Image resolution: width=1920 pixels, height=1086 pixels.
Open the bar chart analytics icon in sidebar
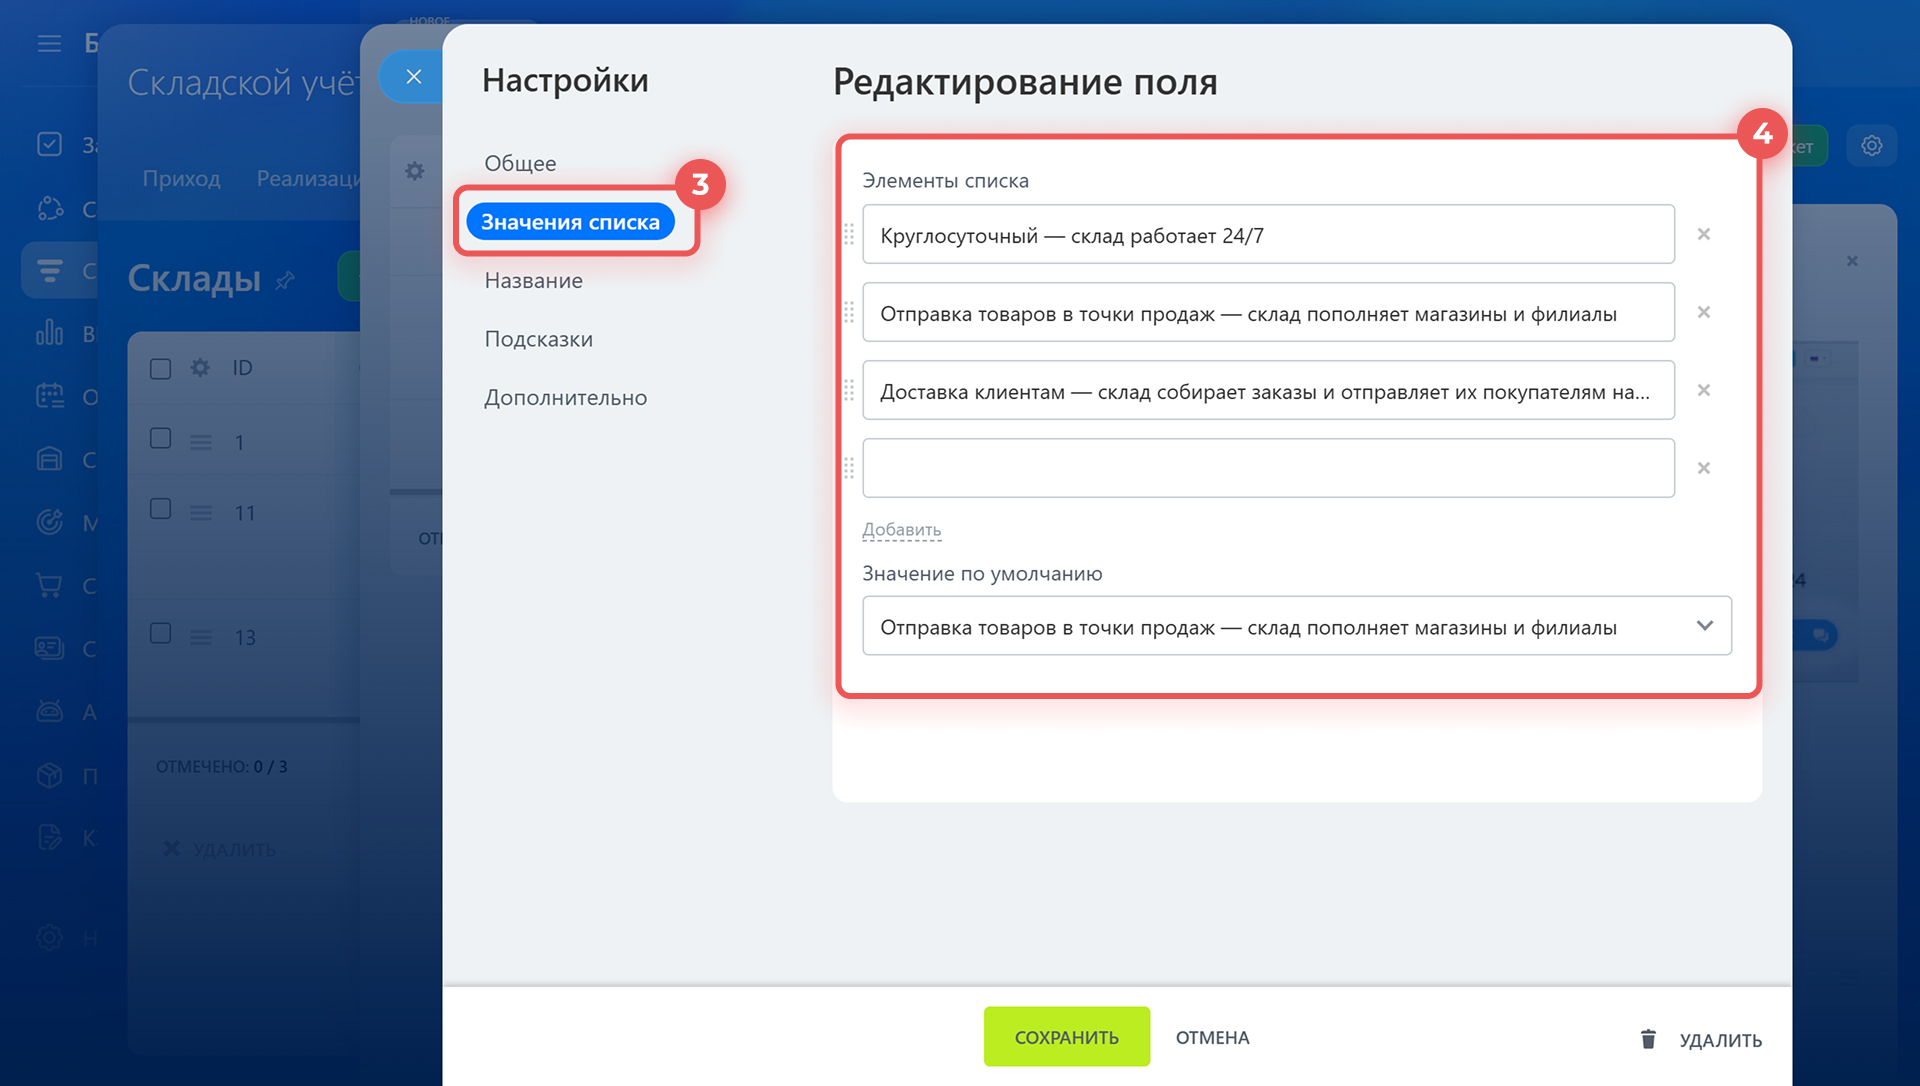click(x=50, y=333)
